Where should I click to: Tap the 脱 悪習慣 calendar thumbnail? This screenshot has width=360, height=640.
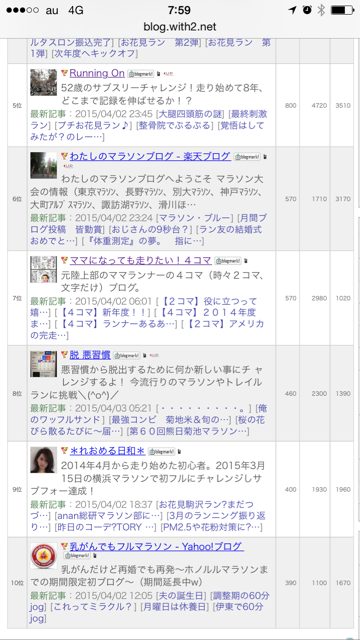tap(44, 364)
